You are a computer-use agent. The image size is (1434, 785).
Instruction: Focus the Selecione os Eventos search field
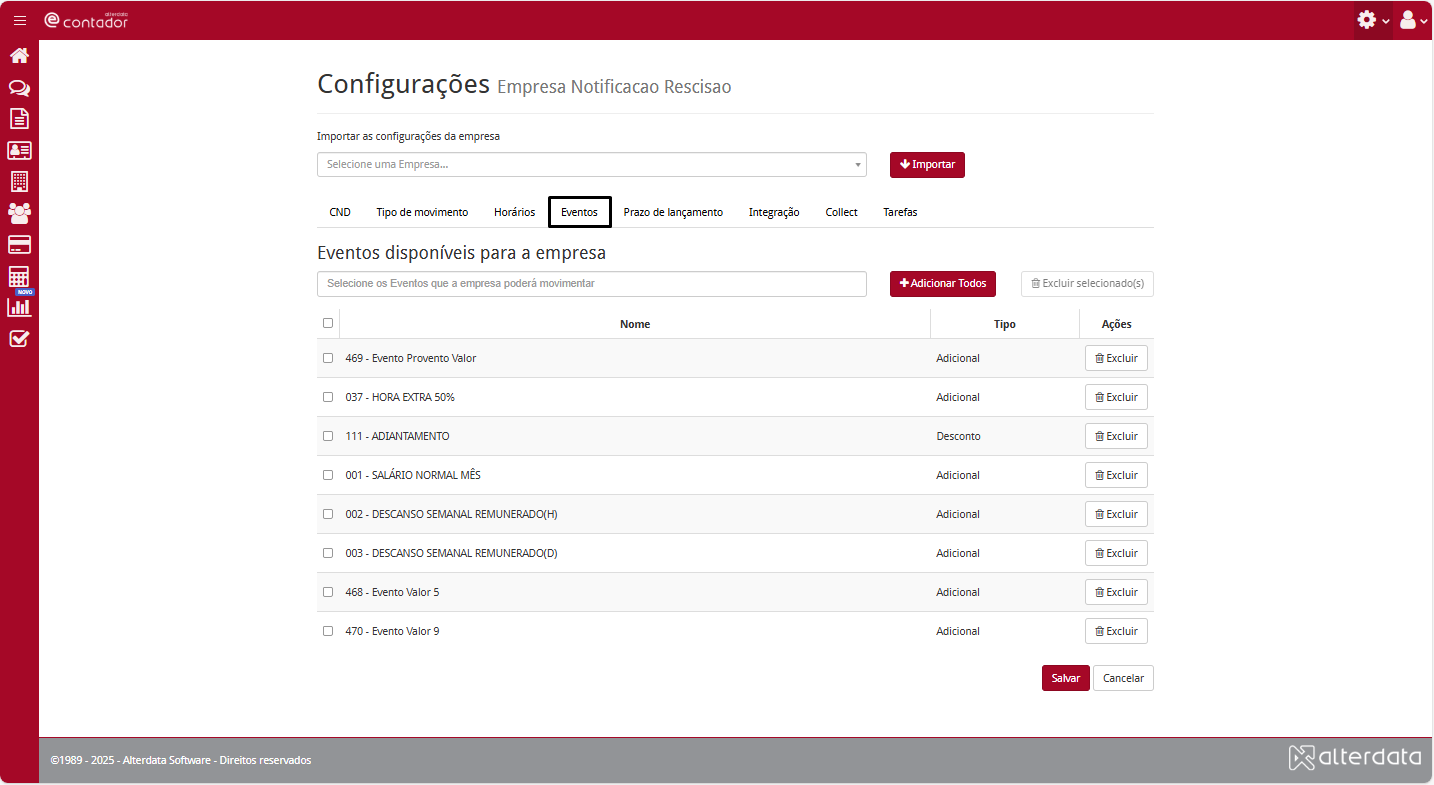coord(592,284)
